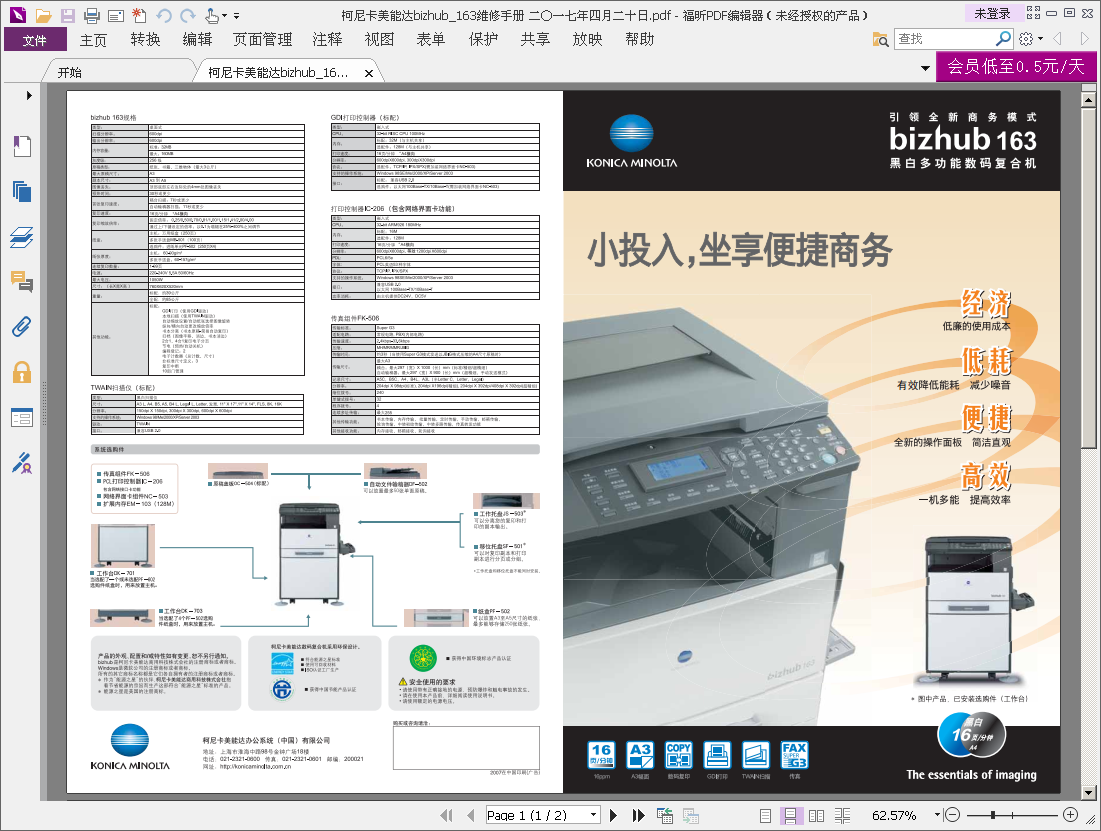Go to next page arrow
The width and height of the screenshot is (1101, 831).
614,816
